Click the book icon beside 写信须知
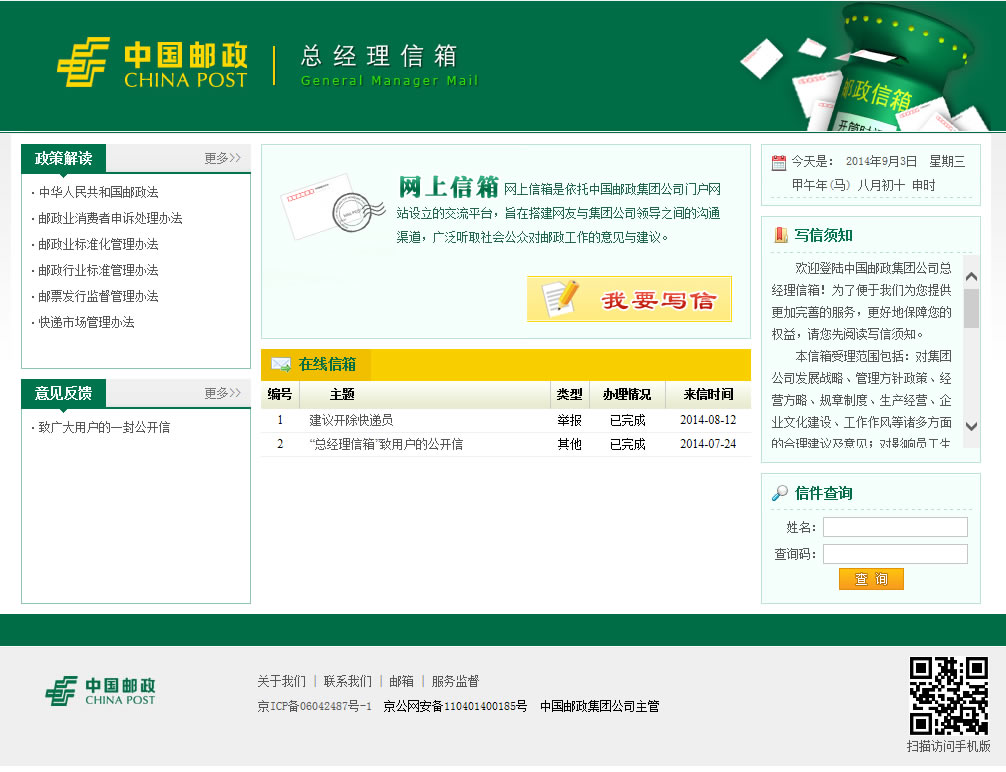 coord(780,235)
